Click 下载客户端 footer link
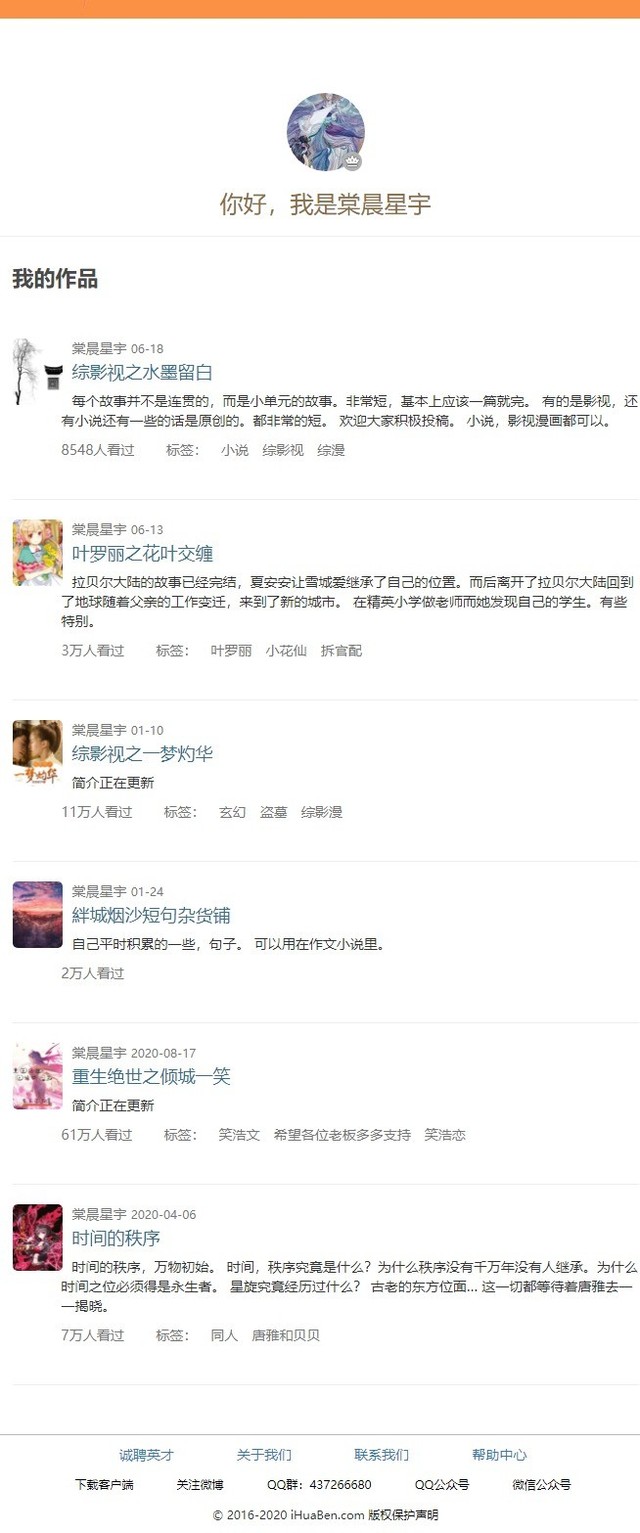640x1533 pixels. coord(104,1485)
